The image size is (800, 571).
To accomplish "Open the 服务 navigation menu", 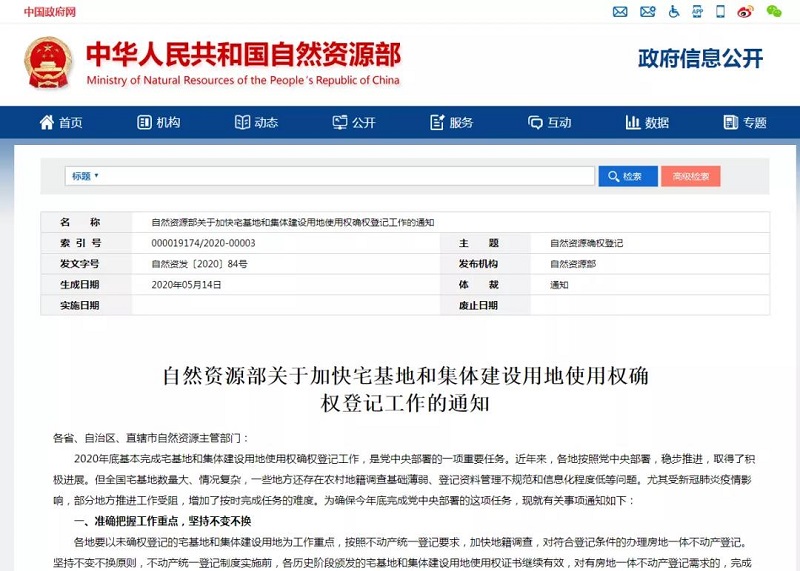I will 451,122.
